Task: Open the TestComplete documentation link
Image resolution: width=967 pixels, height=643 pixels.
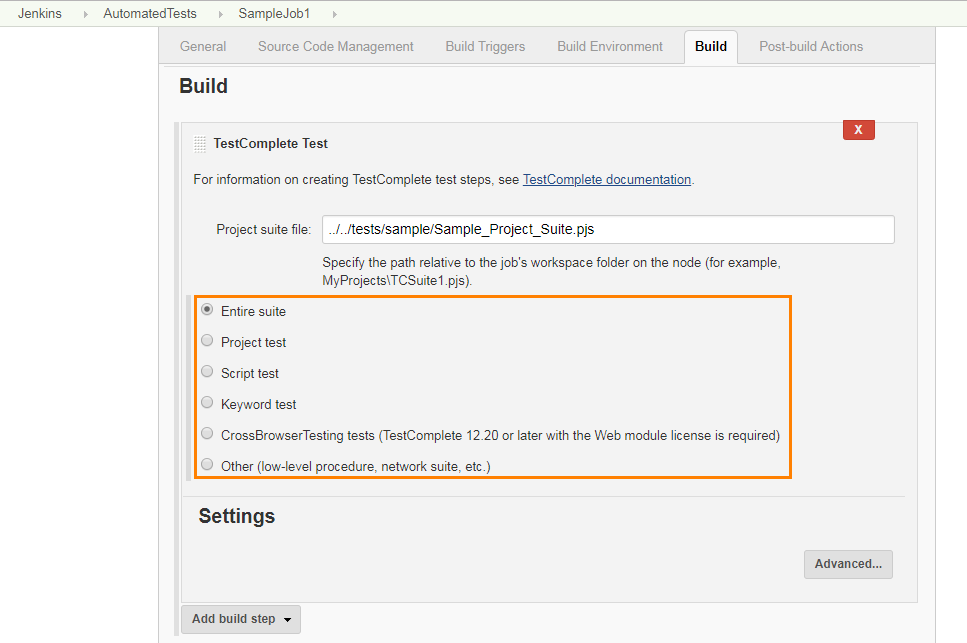Action: tap(607, 179)
